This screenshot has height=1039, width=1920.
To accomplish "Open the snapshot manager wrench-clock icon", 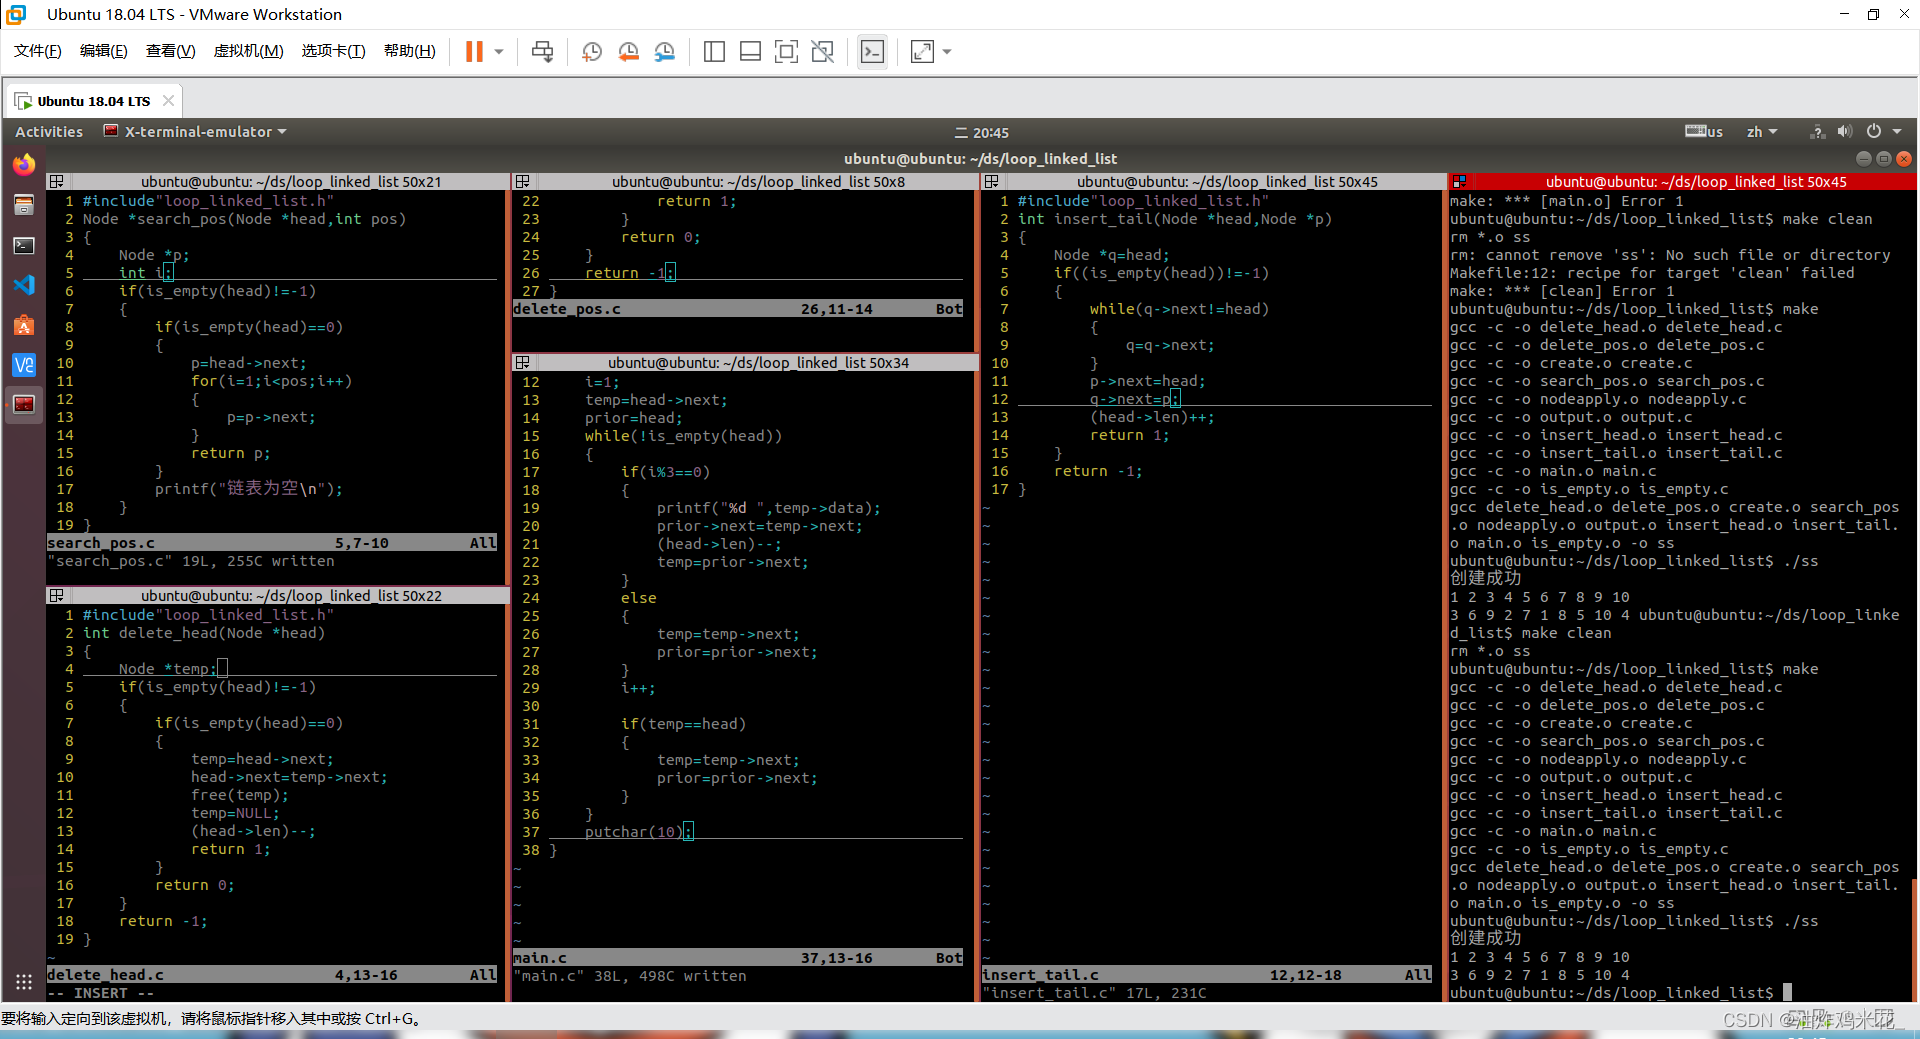I will (665, 52).
